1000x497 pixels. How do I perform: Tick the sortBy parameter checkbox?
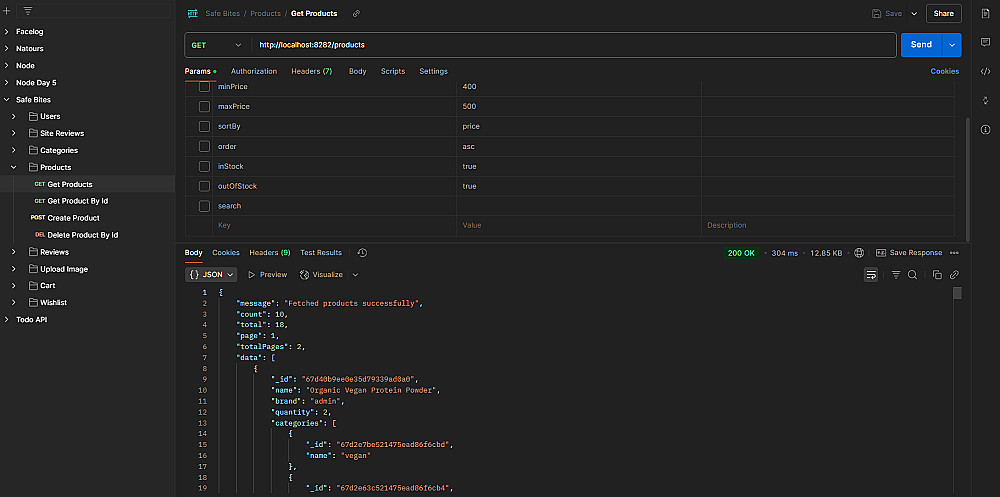coord(204,127)
